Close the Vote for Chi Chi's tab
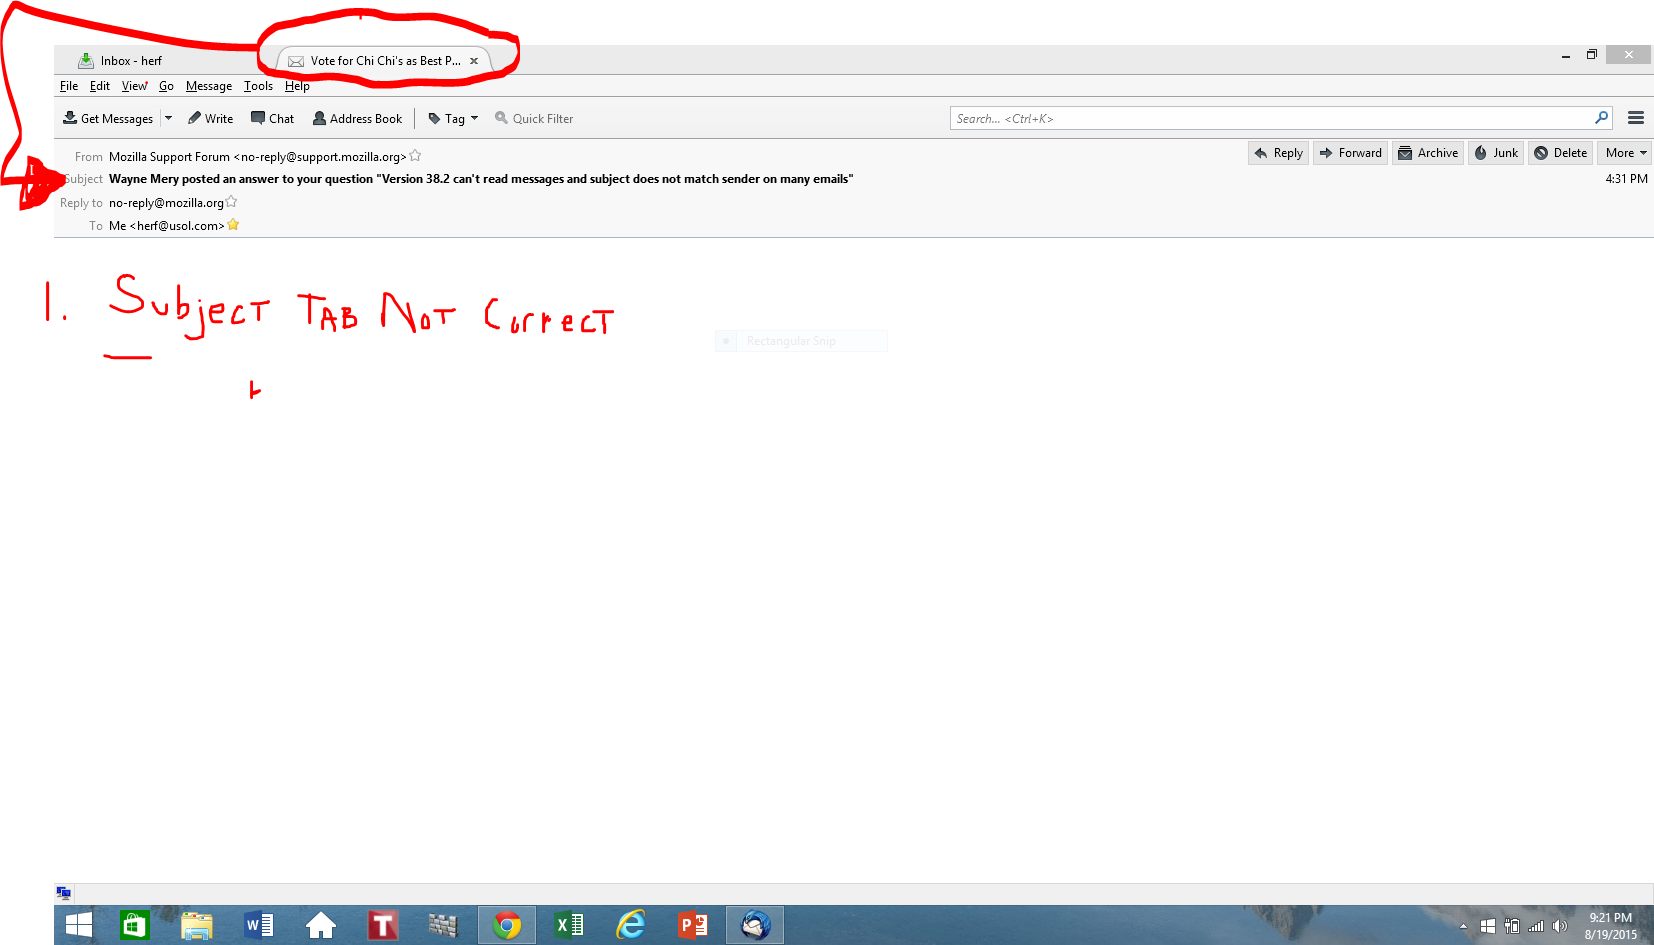This screenshot has height=945, width=1654. [474, 61]
